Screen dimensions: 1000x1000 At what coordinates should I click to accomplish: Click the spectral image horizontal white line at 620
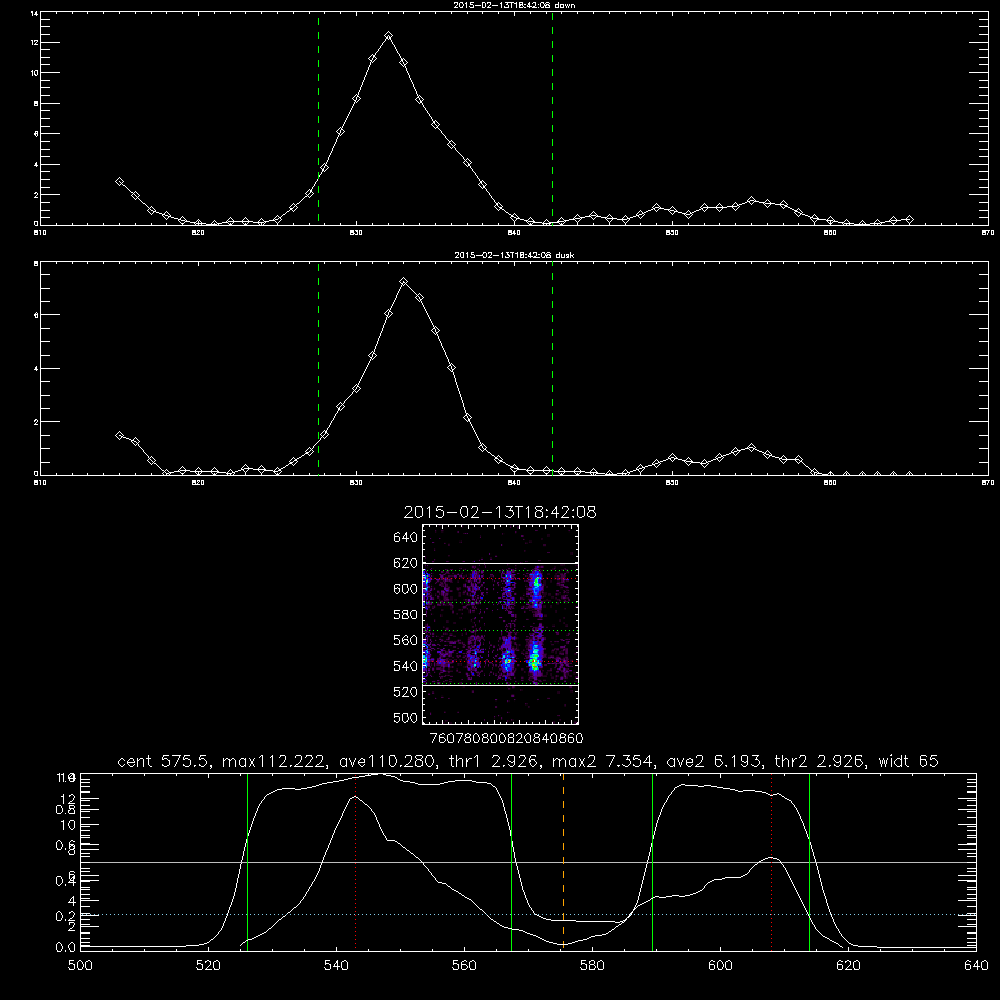(x=501, y=563)
